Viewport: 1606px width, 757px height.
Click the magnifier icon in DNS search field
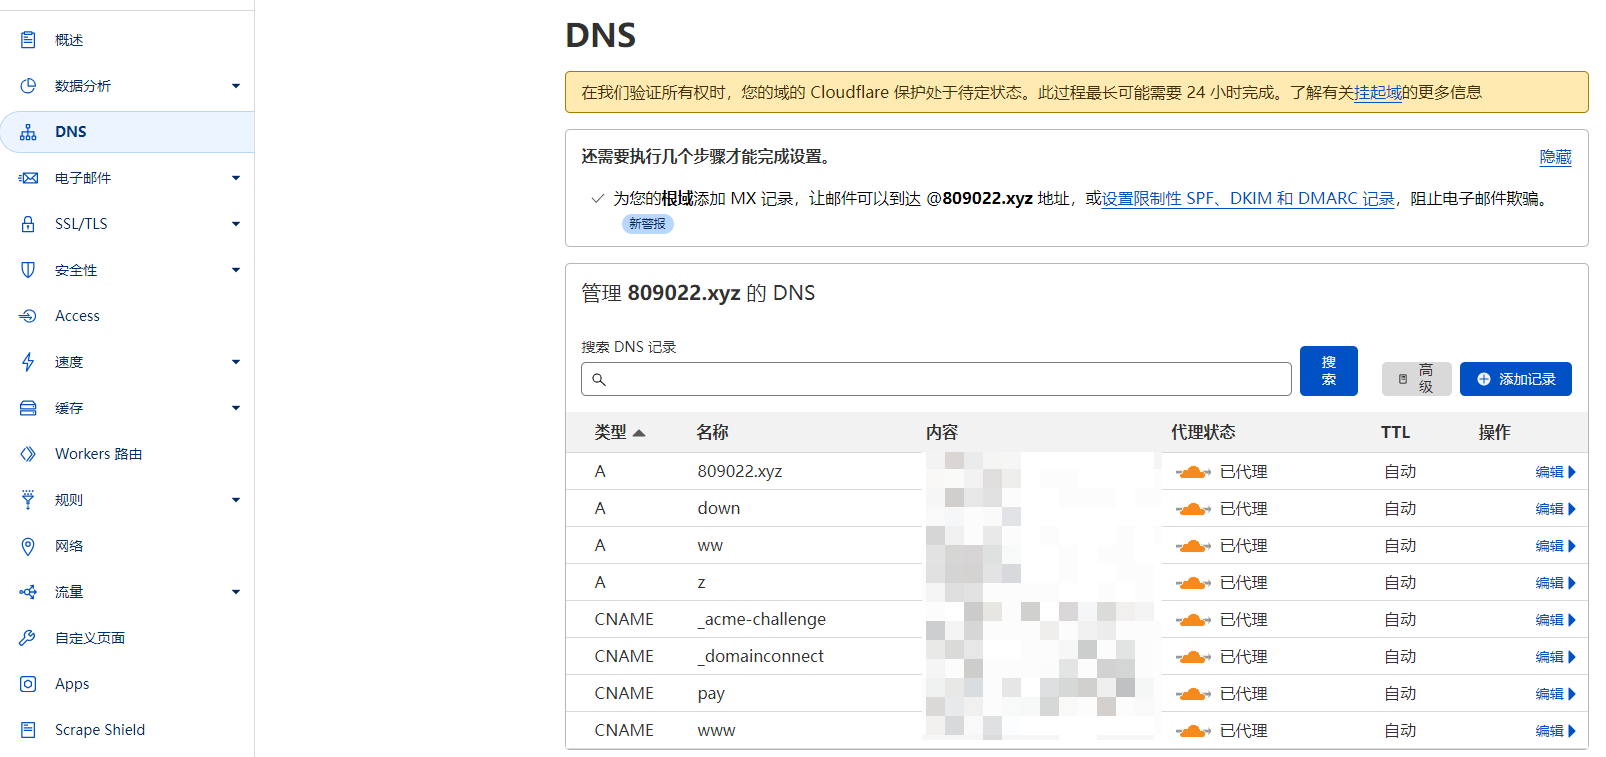[x=599, y=380]
